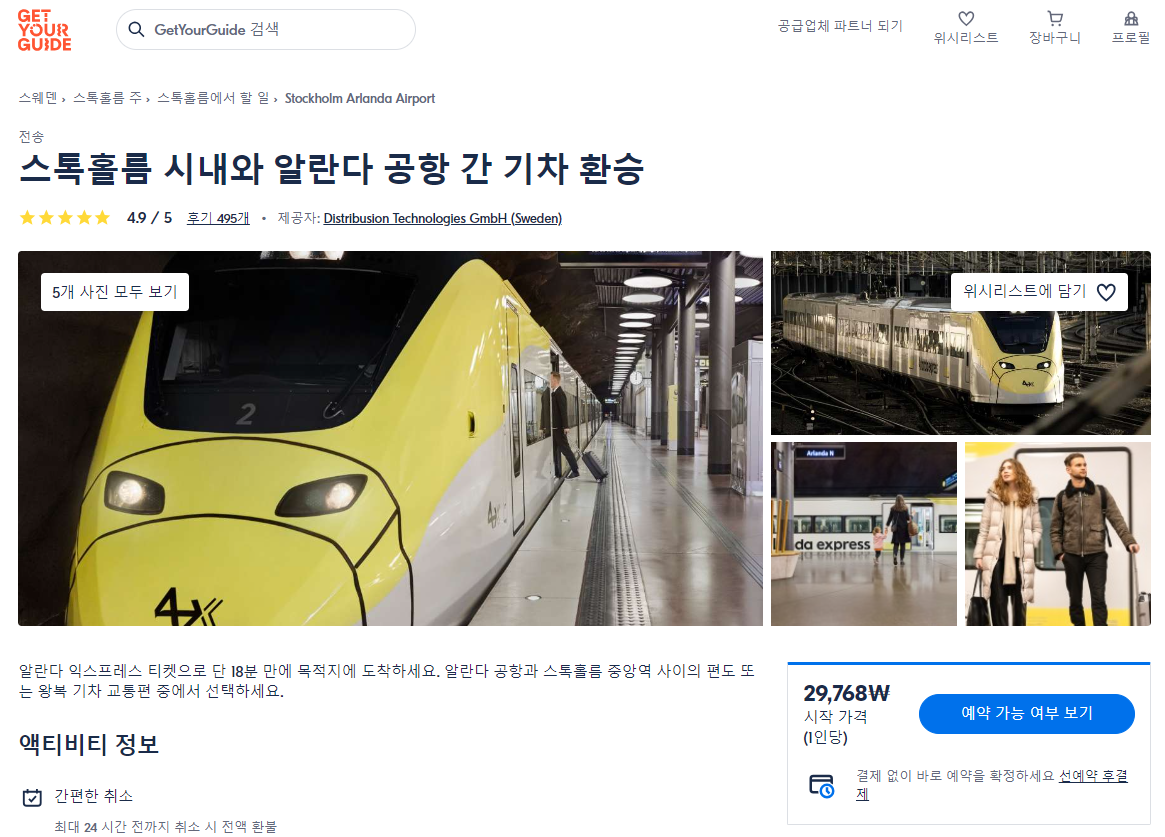Click the 5개 사진 모두 보기 button
Image resolution: width=1165 pixels, height=837 pixels.
click(x=115, y=292)
